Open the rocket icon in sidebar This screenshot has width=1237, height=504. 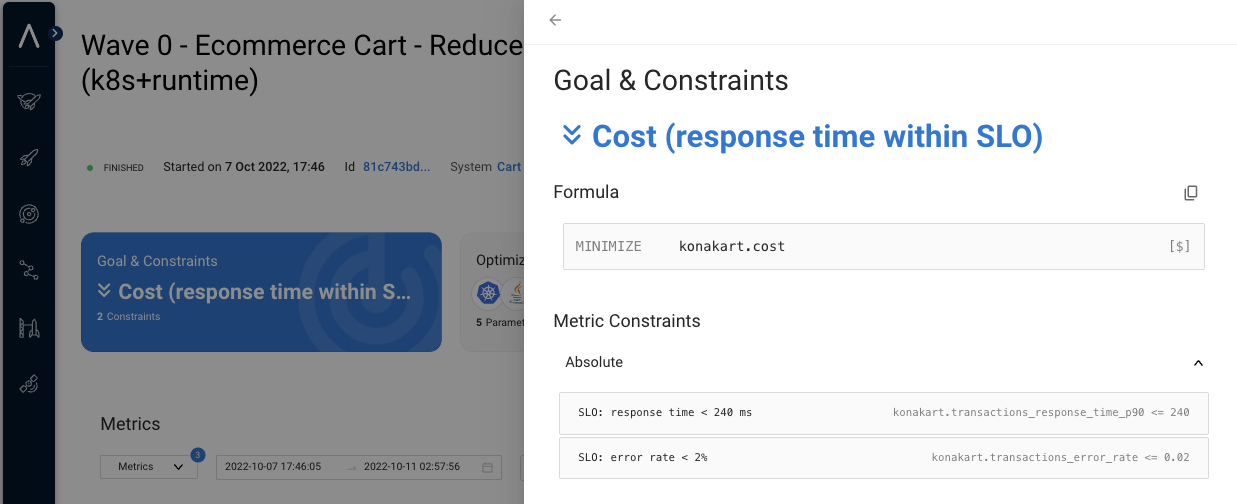tap(28, 157)
